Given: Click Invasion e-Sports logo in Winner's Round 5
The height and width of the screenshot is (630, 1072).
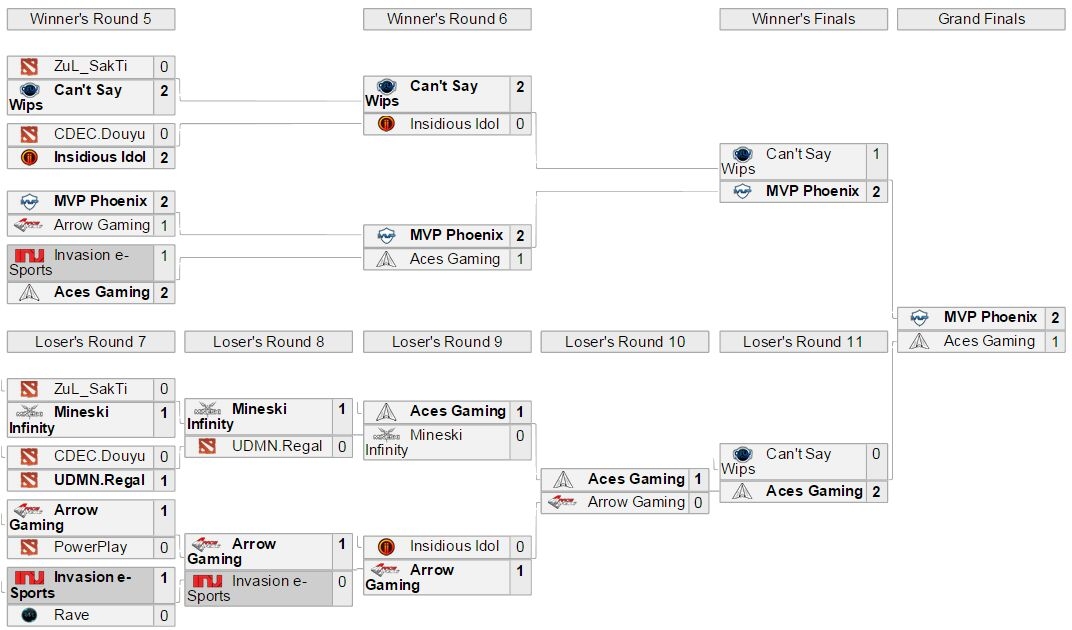Looking at the screenshot, I should point(29,256).
